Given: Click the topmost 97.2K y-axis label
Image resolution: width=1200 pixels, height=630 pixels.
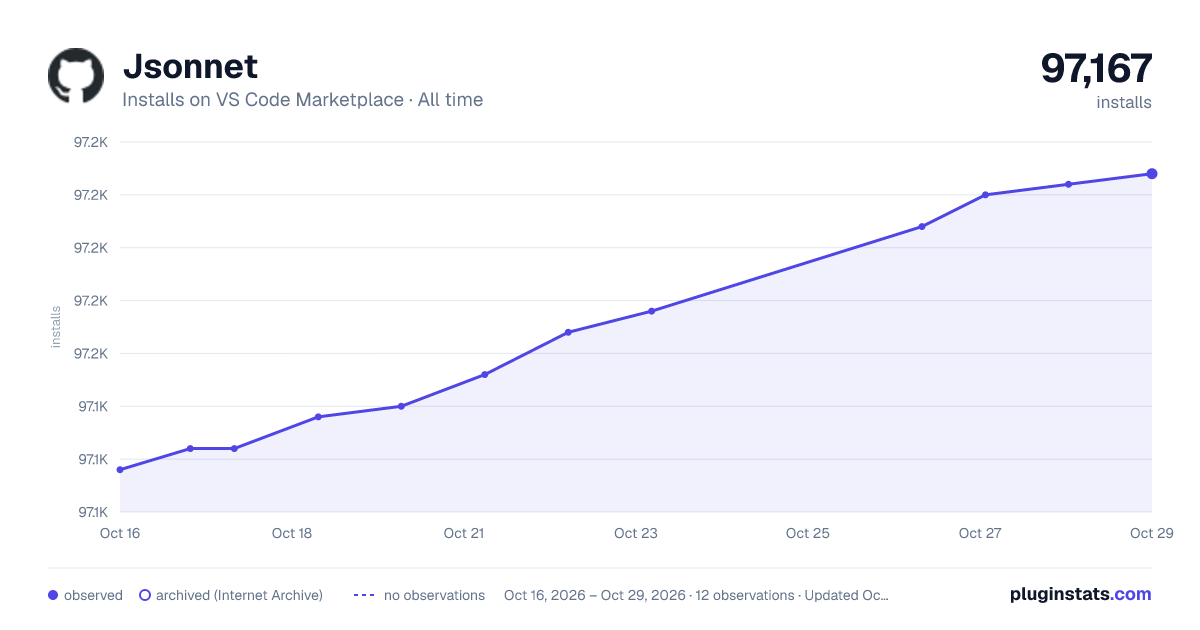Looking at the screenshot, I should pyautogui.click(x=91, y=142).
